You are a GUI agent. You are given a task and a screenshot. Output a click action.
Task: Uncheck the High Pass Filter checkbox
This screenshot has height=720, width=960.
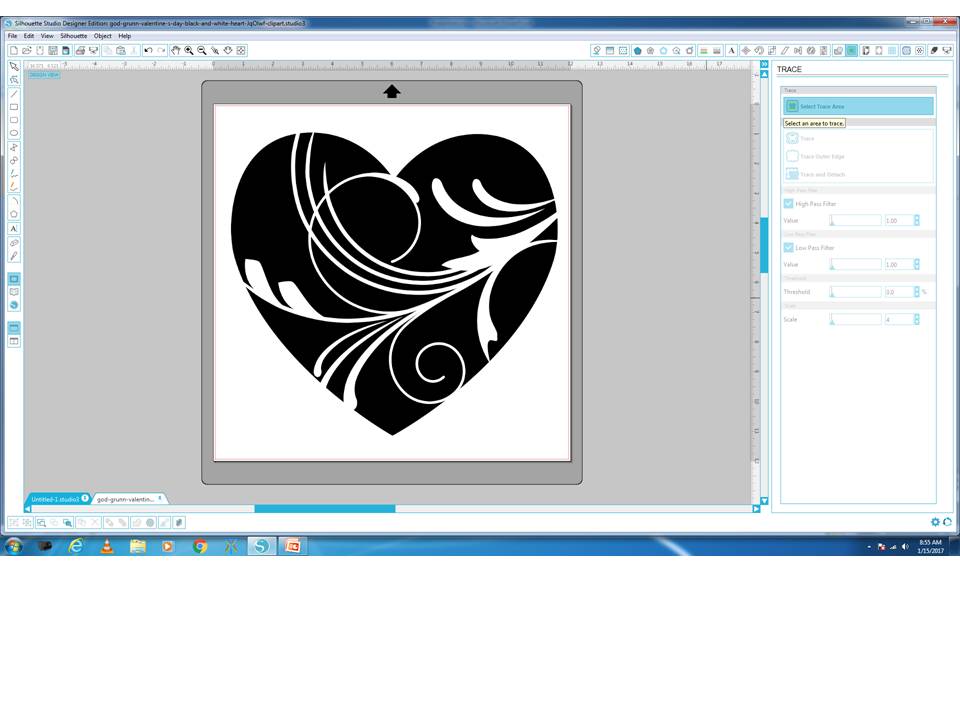(788, 203)
